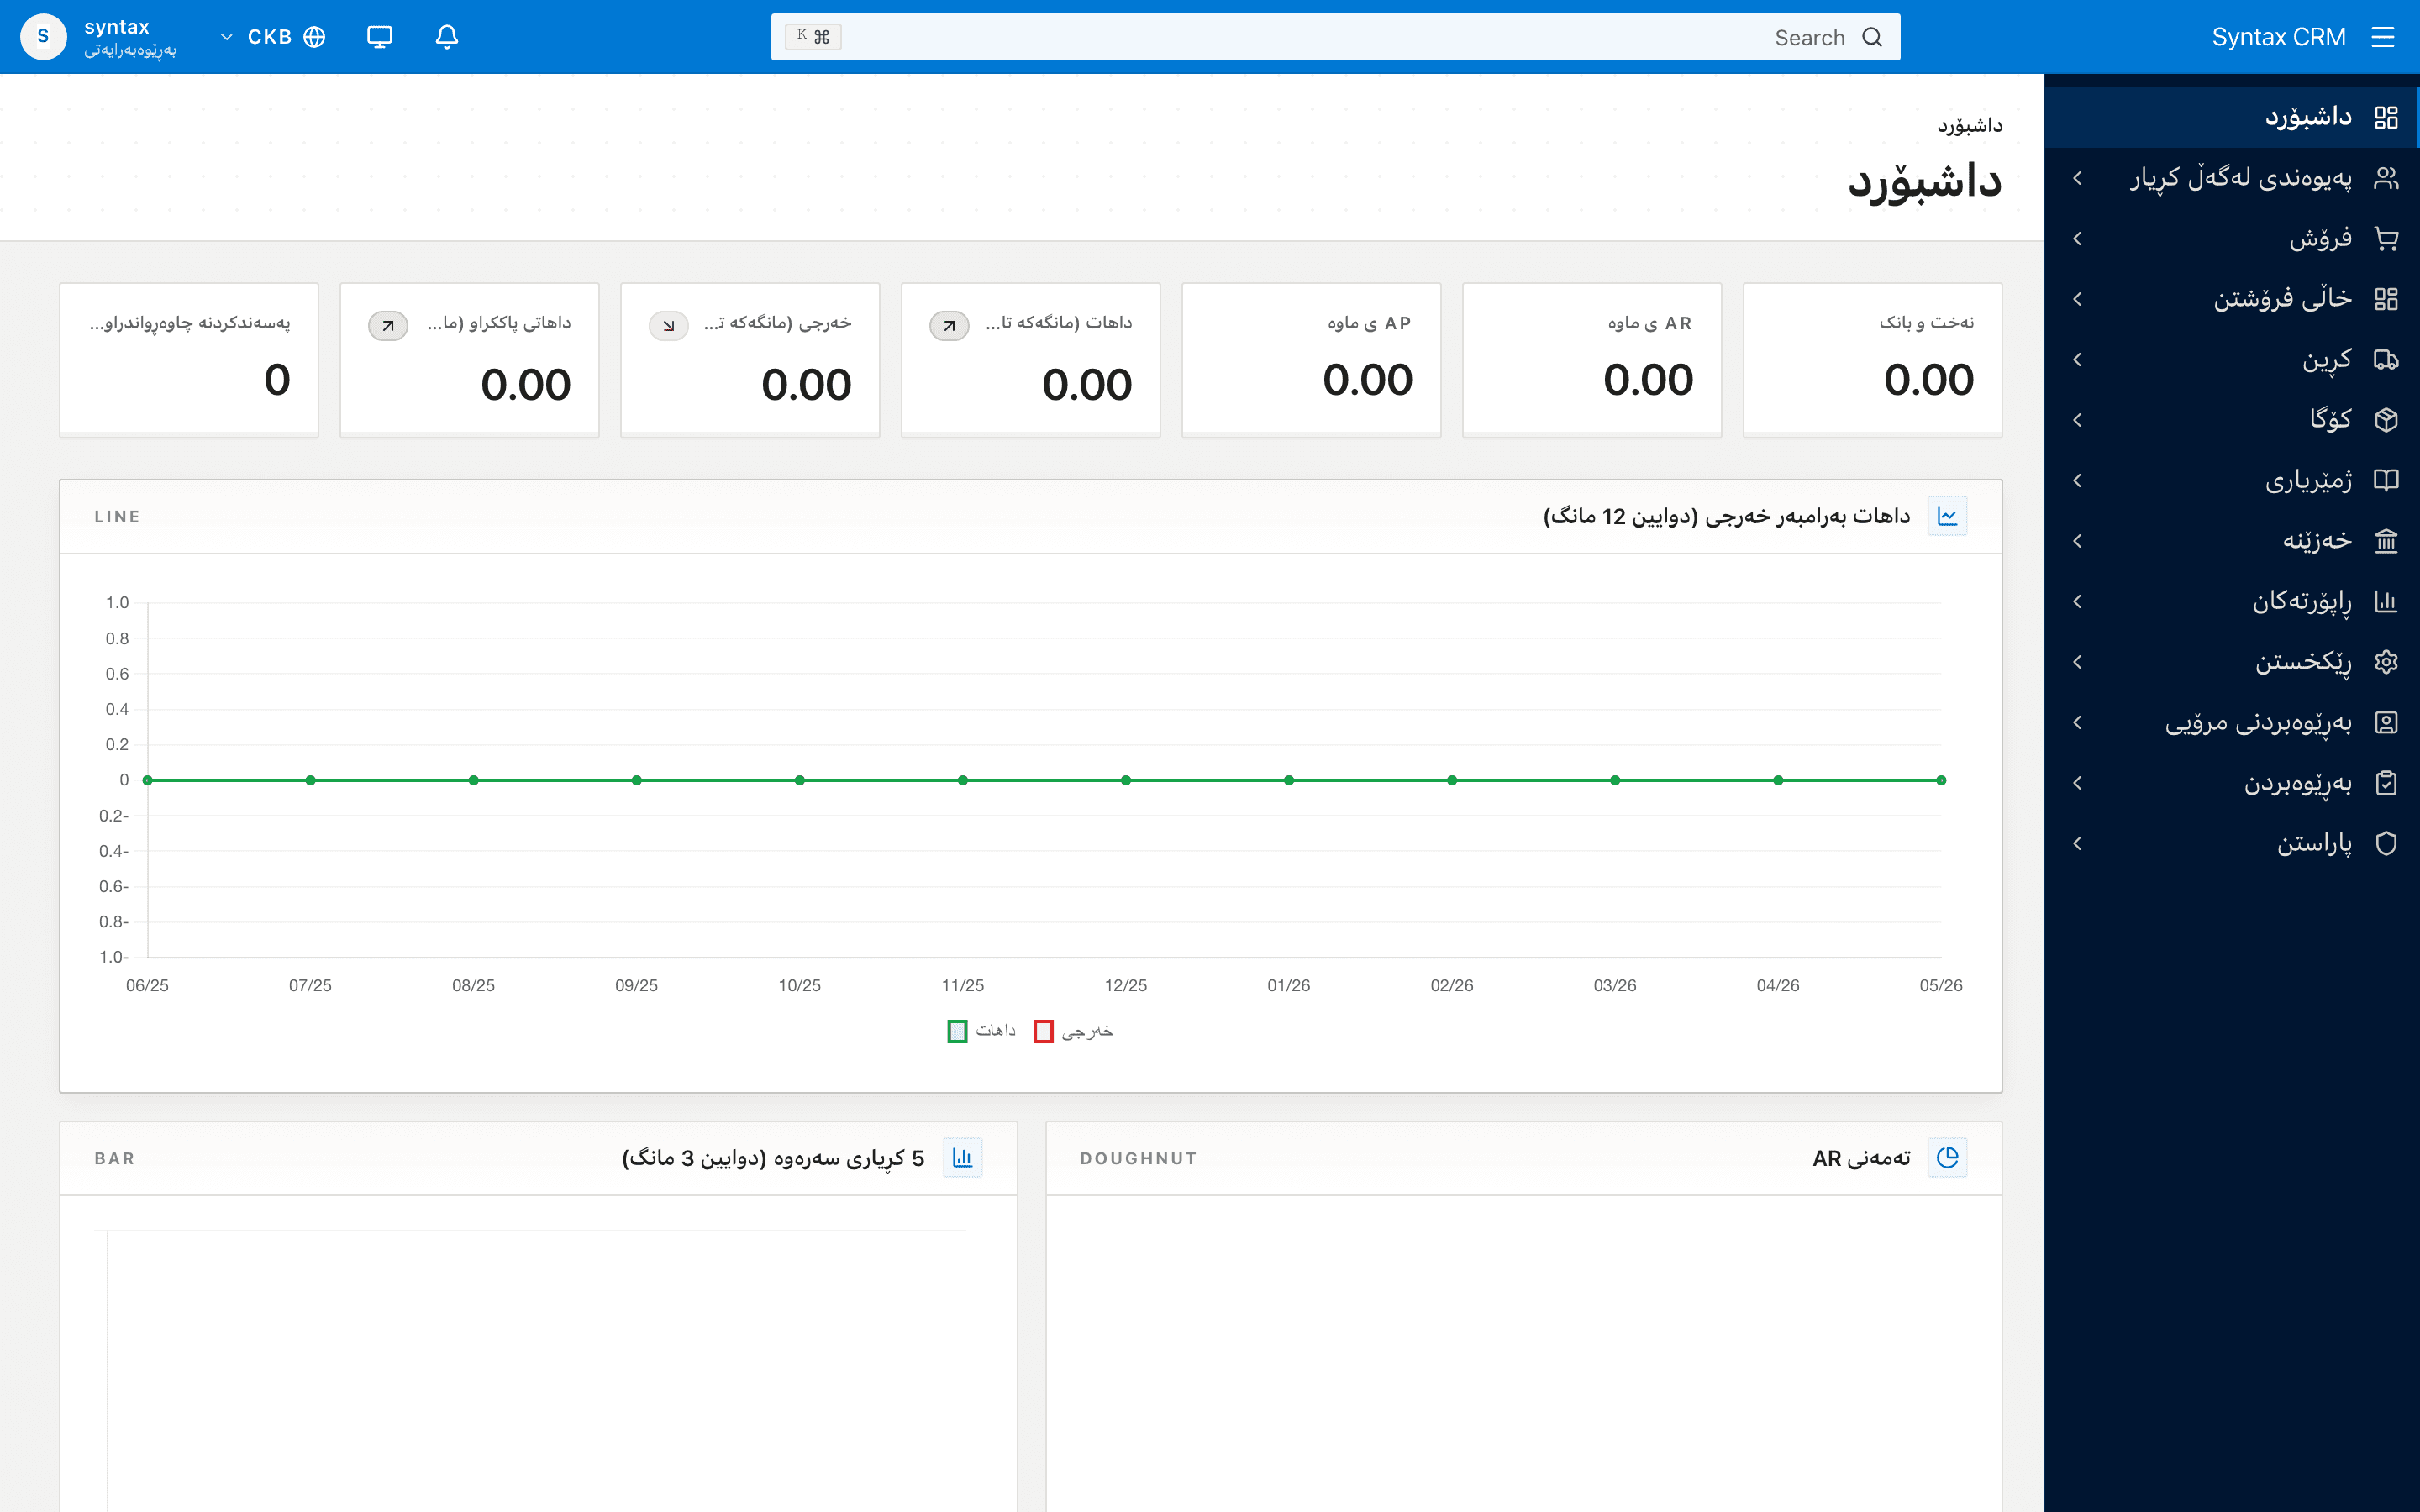Open the ڕێکخستن sidebar menu item

pyautogui.click(x=2231, y=662)
